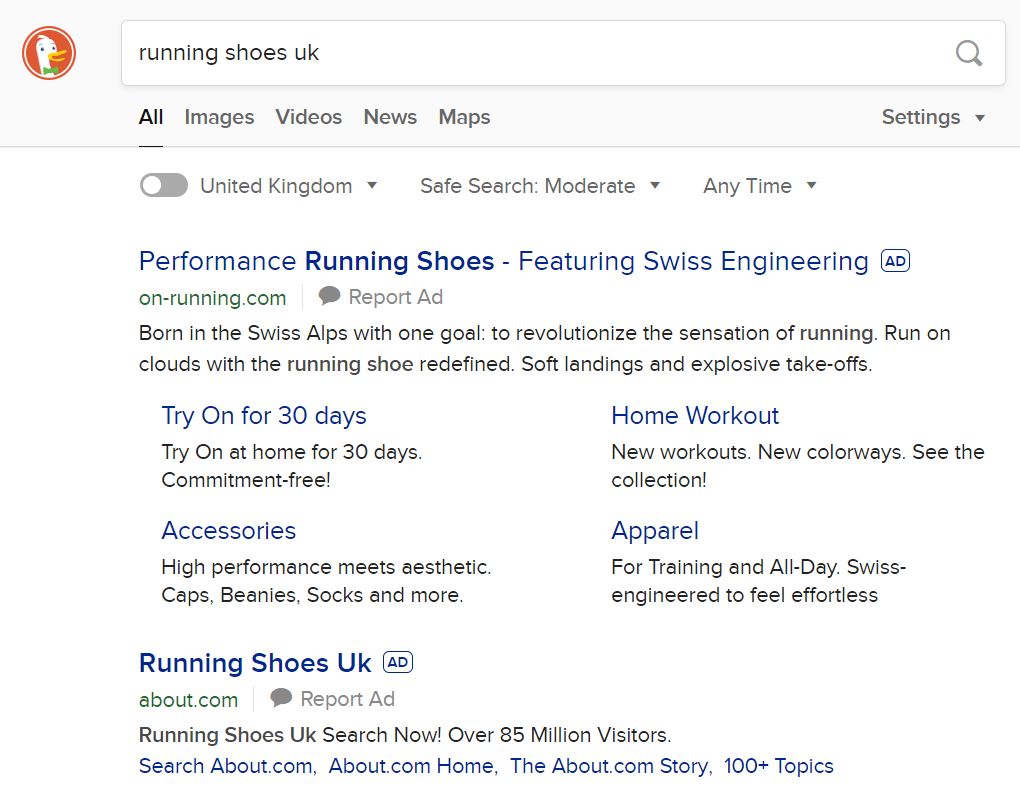Switch to the Videos tab
Image resolution: width=1020 pixels, height=796 pixels.
pyautogui.click(x=308, y=117)
